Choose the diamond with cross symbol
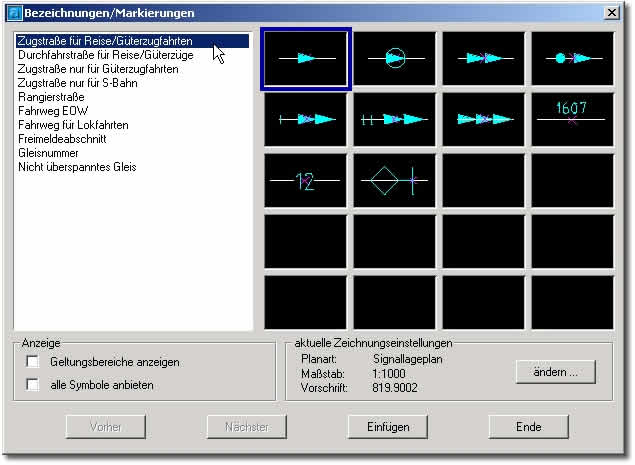The height and width of the screenshot is (465, 635). click(x=394, y=181)
